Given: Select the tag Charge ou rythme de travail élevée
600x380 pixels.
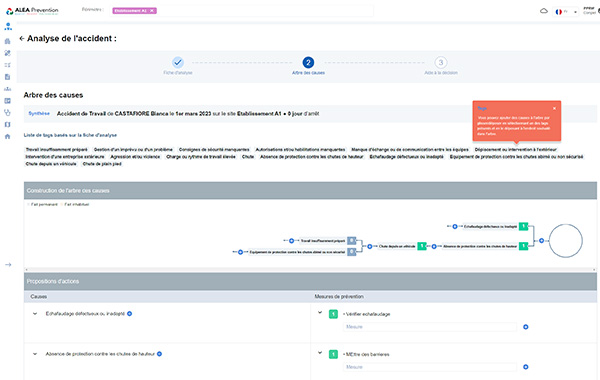Looking at the screenshot, I should tap(201, 157).
